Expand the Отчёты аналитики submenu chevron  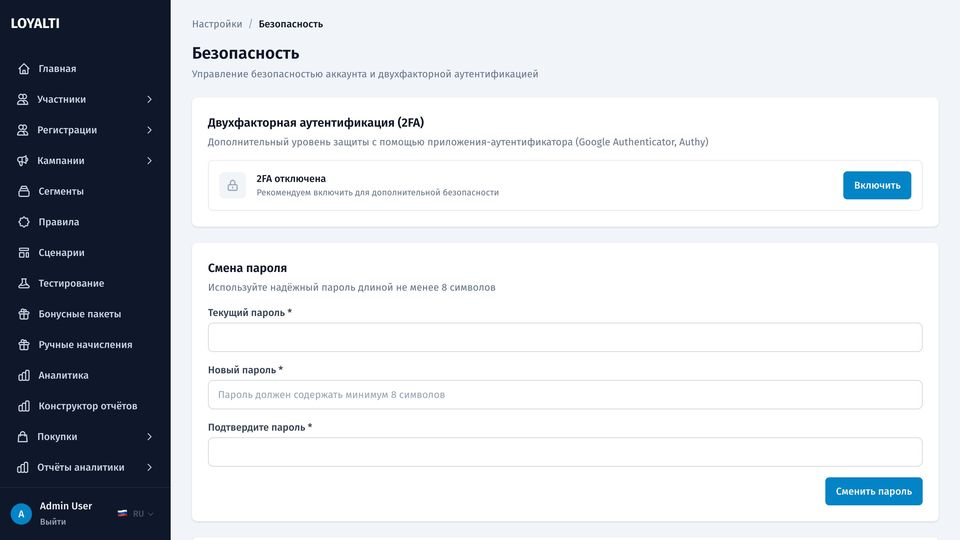point(149,467)
